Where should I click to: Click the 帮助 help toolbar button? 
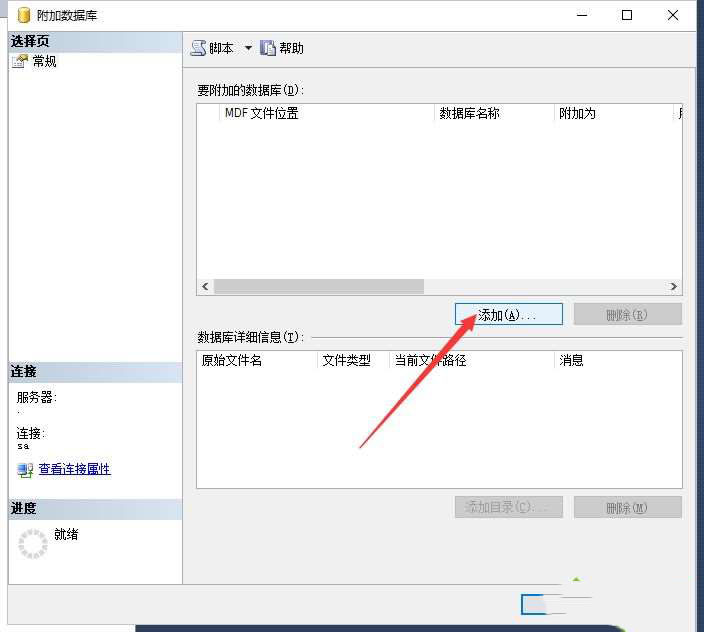point(282,48)
